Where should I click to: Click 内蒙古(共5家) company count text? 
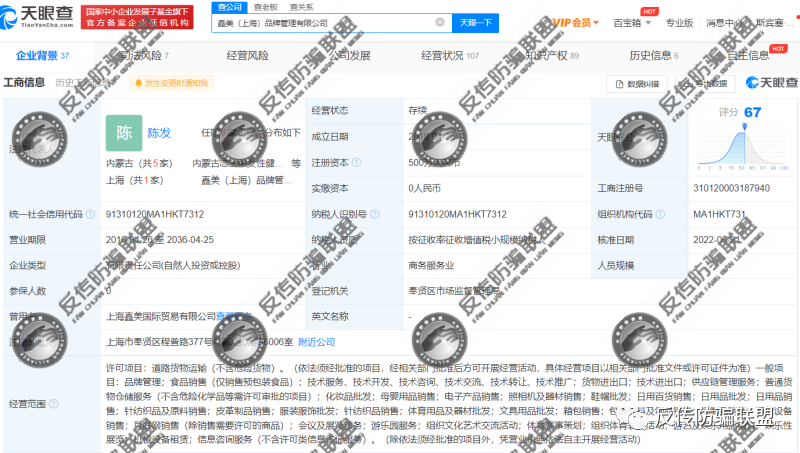[139, 163]
